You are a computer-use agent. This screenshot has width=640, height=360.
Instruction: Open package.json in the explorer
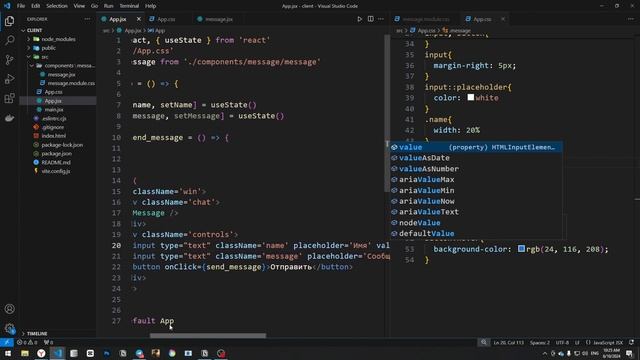click(56, 154)
